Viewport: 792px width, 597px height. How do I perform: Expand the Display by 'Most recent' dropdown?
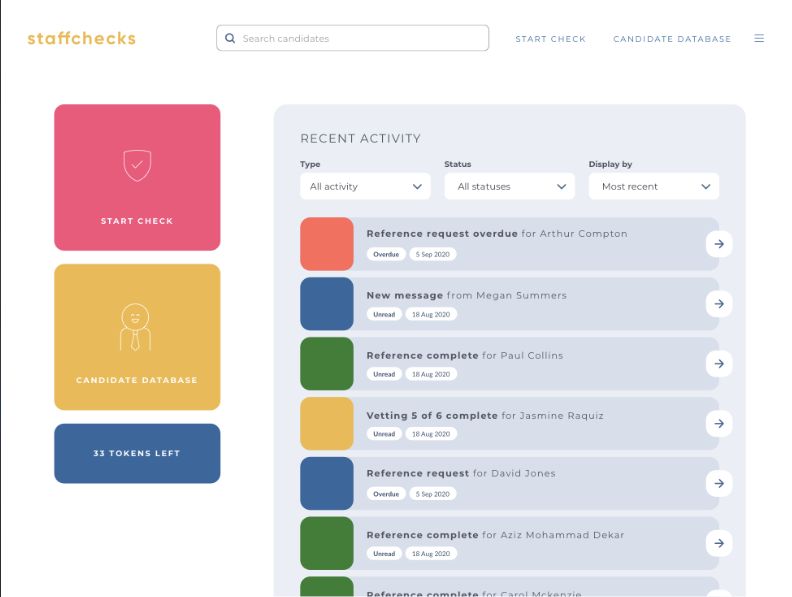pyautogui.click(x=653, y=186)
